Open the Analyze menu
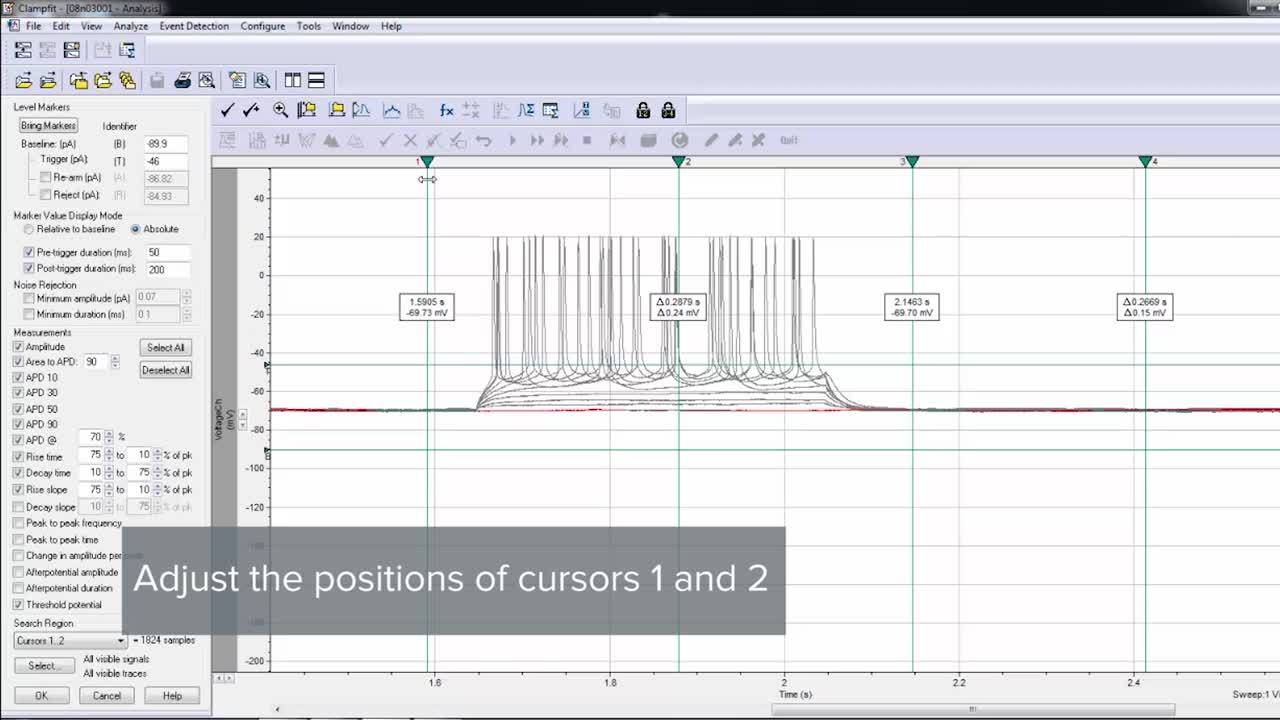This screenshot has height=720, width=1280. (130, 26)
